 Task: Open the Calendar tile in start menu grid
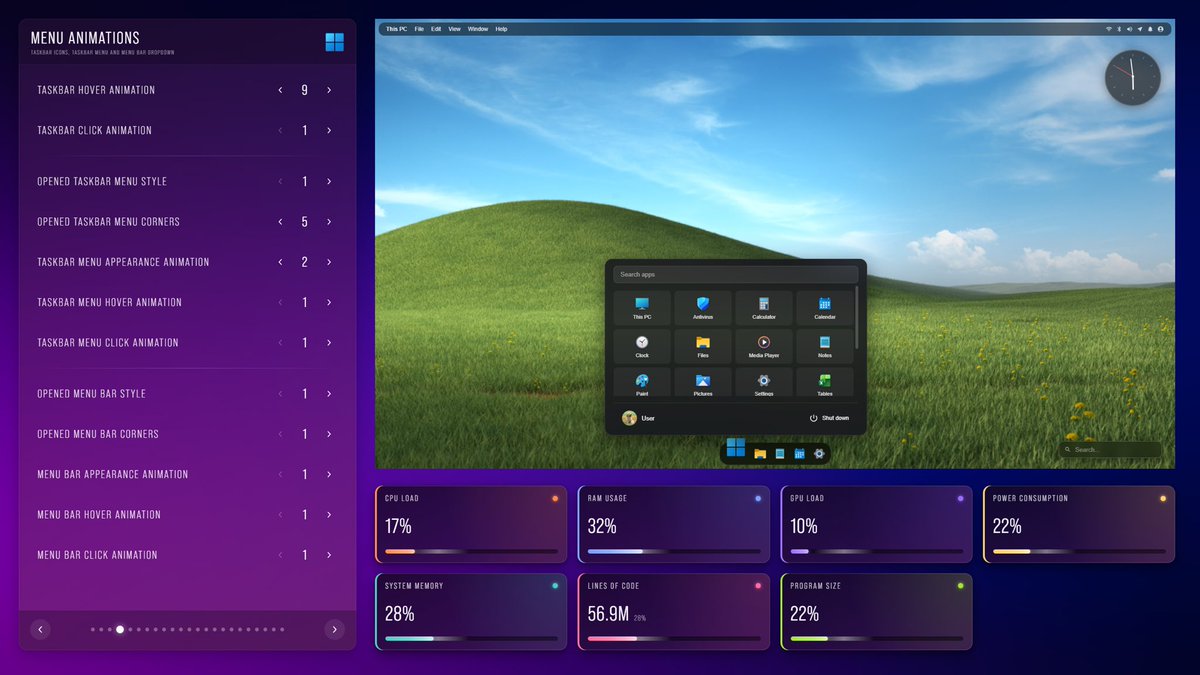pyautogui.click(x=825, y=308)
